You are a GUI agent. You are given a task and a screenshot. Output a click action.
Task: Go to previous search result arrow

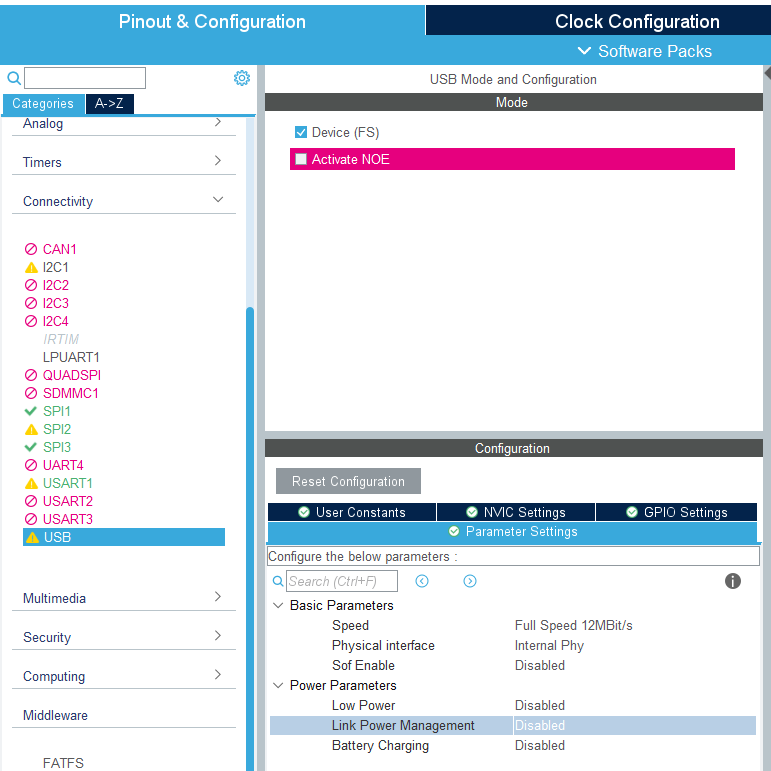421,581
